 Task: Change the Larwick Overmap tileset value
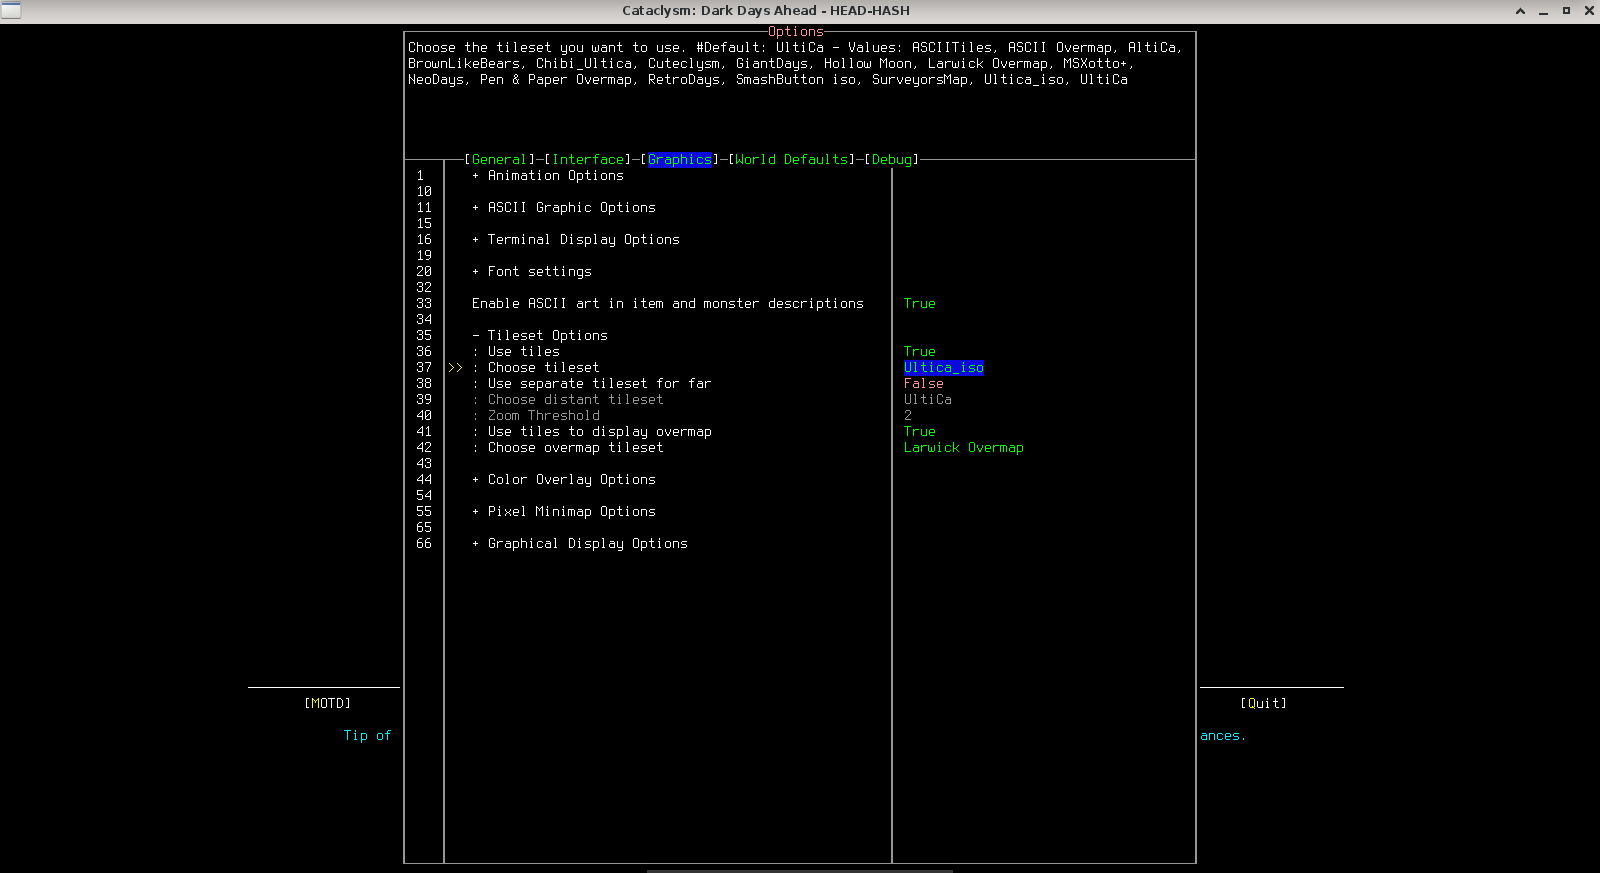click(963, 448)
